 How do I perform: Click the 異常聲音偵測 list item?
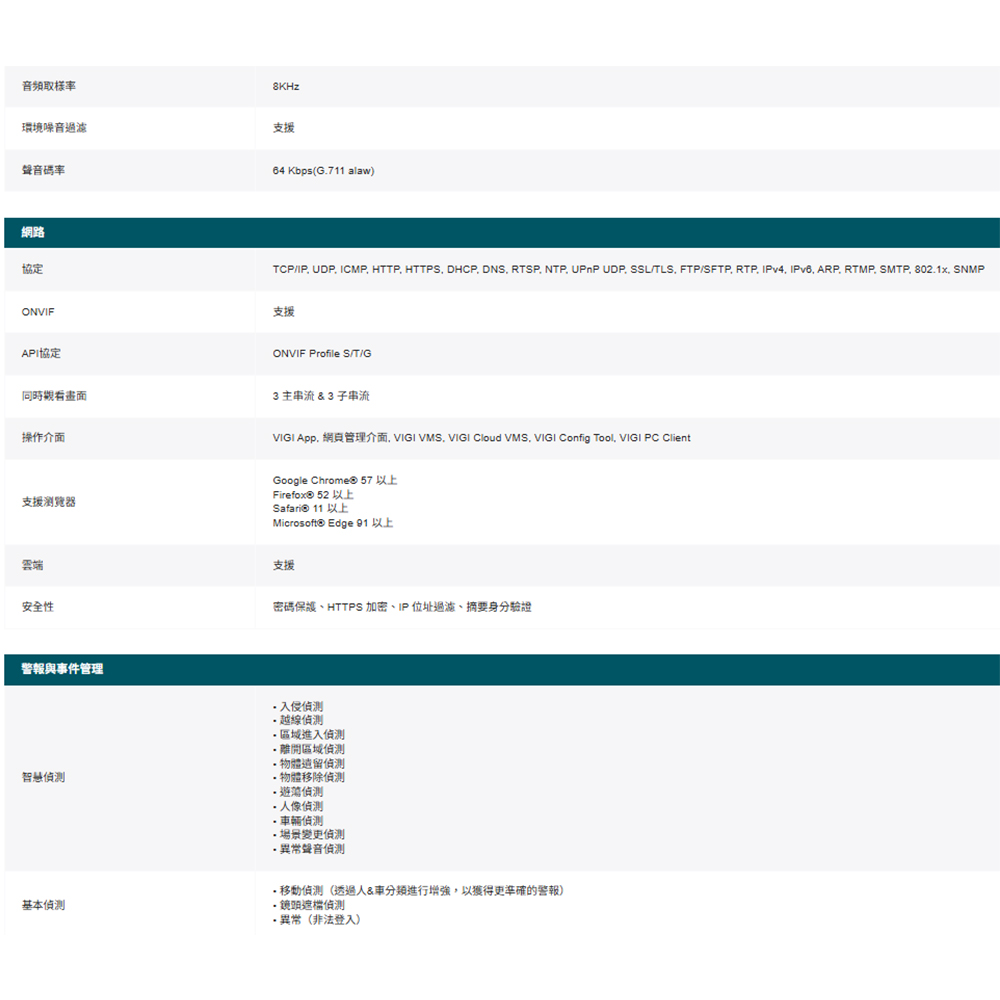311,849
